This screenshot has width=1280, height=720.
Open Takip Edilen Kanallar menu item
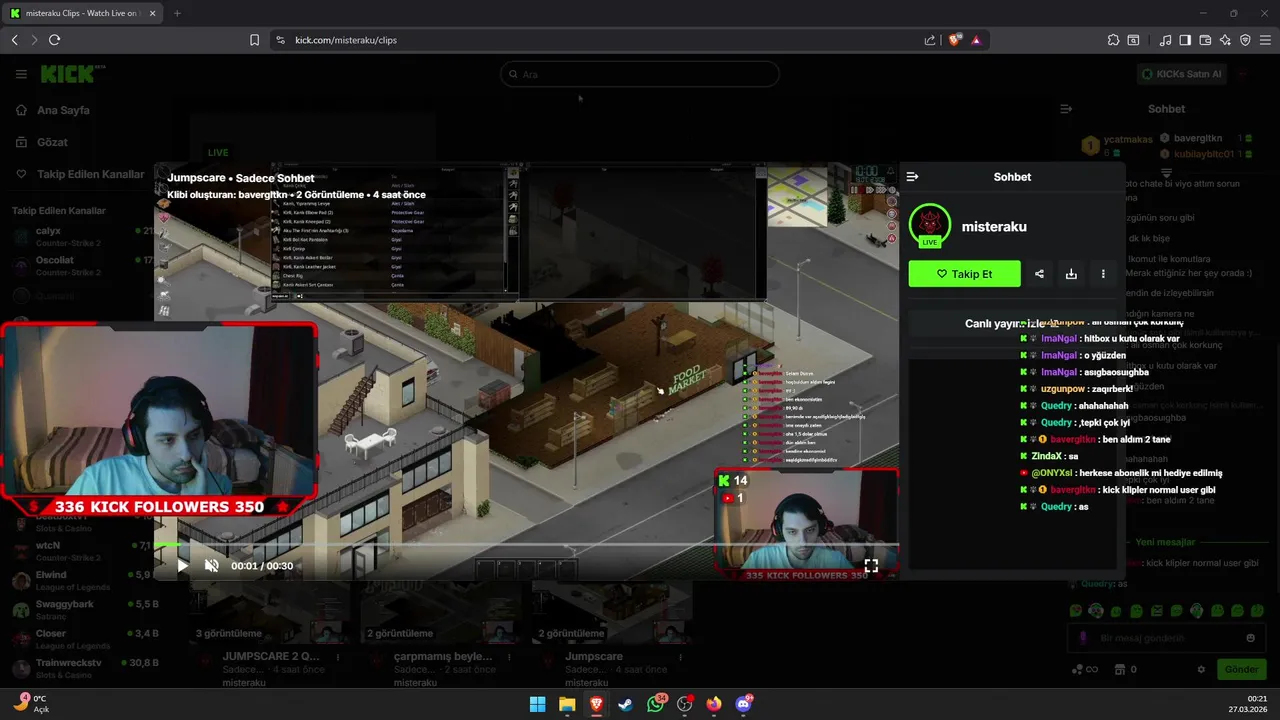click(x=80, y=174)
